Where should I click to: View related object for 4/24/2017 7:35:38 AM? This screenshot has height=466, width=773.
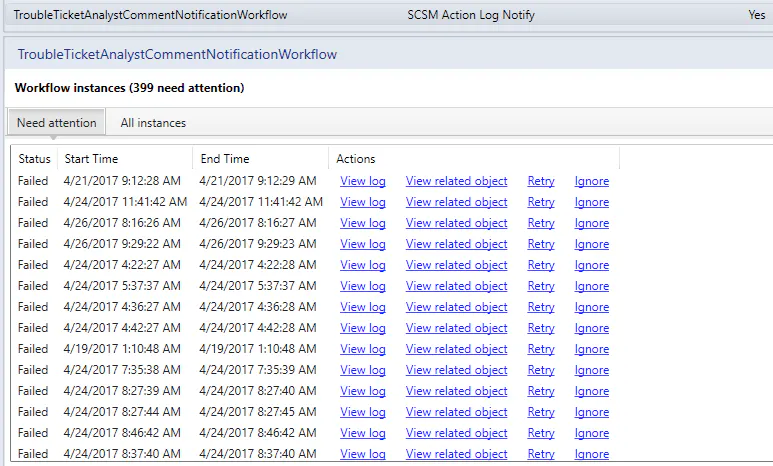coord(457,370)
